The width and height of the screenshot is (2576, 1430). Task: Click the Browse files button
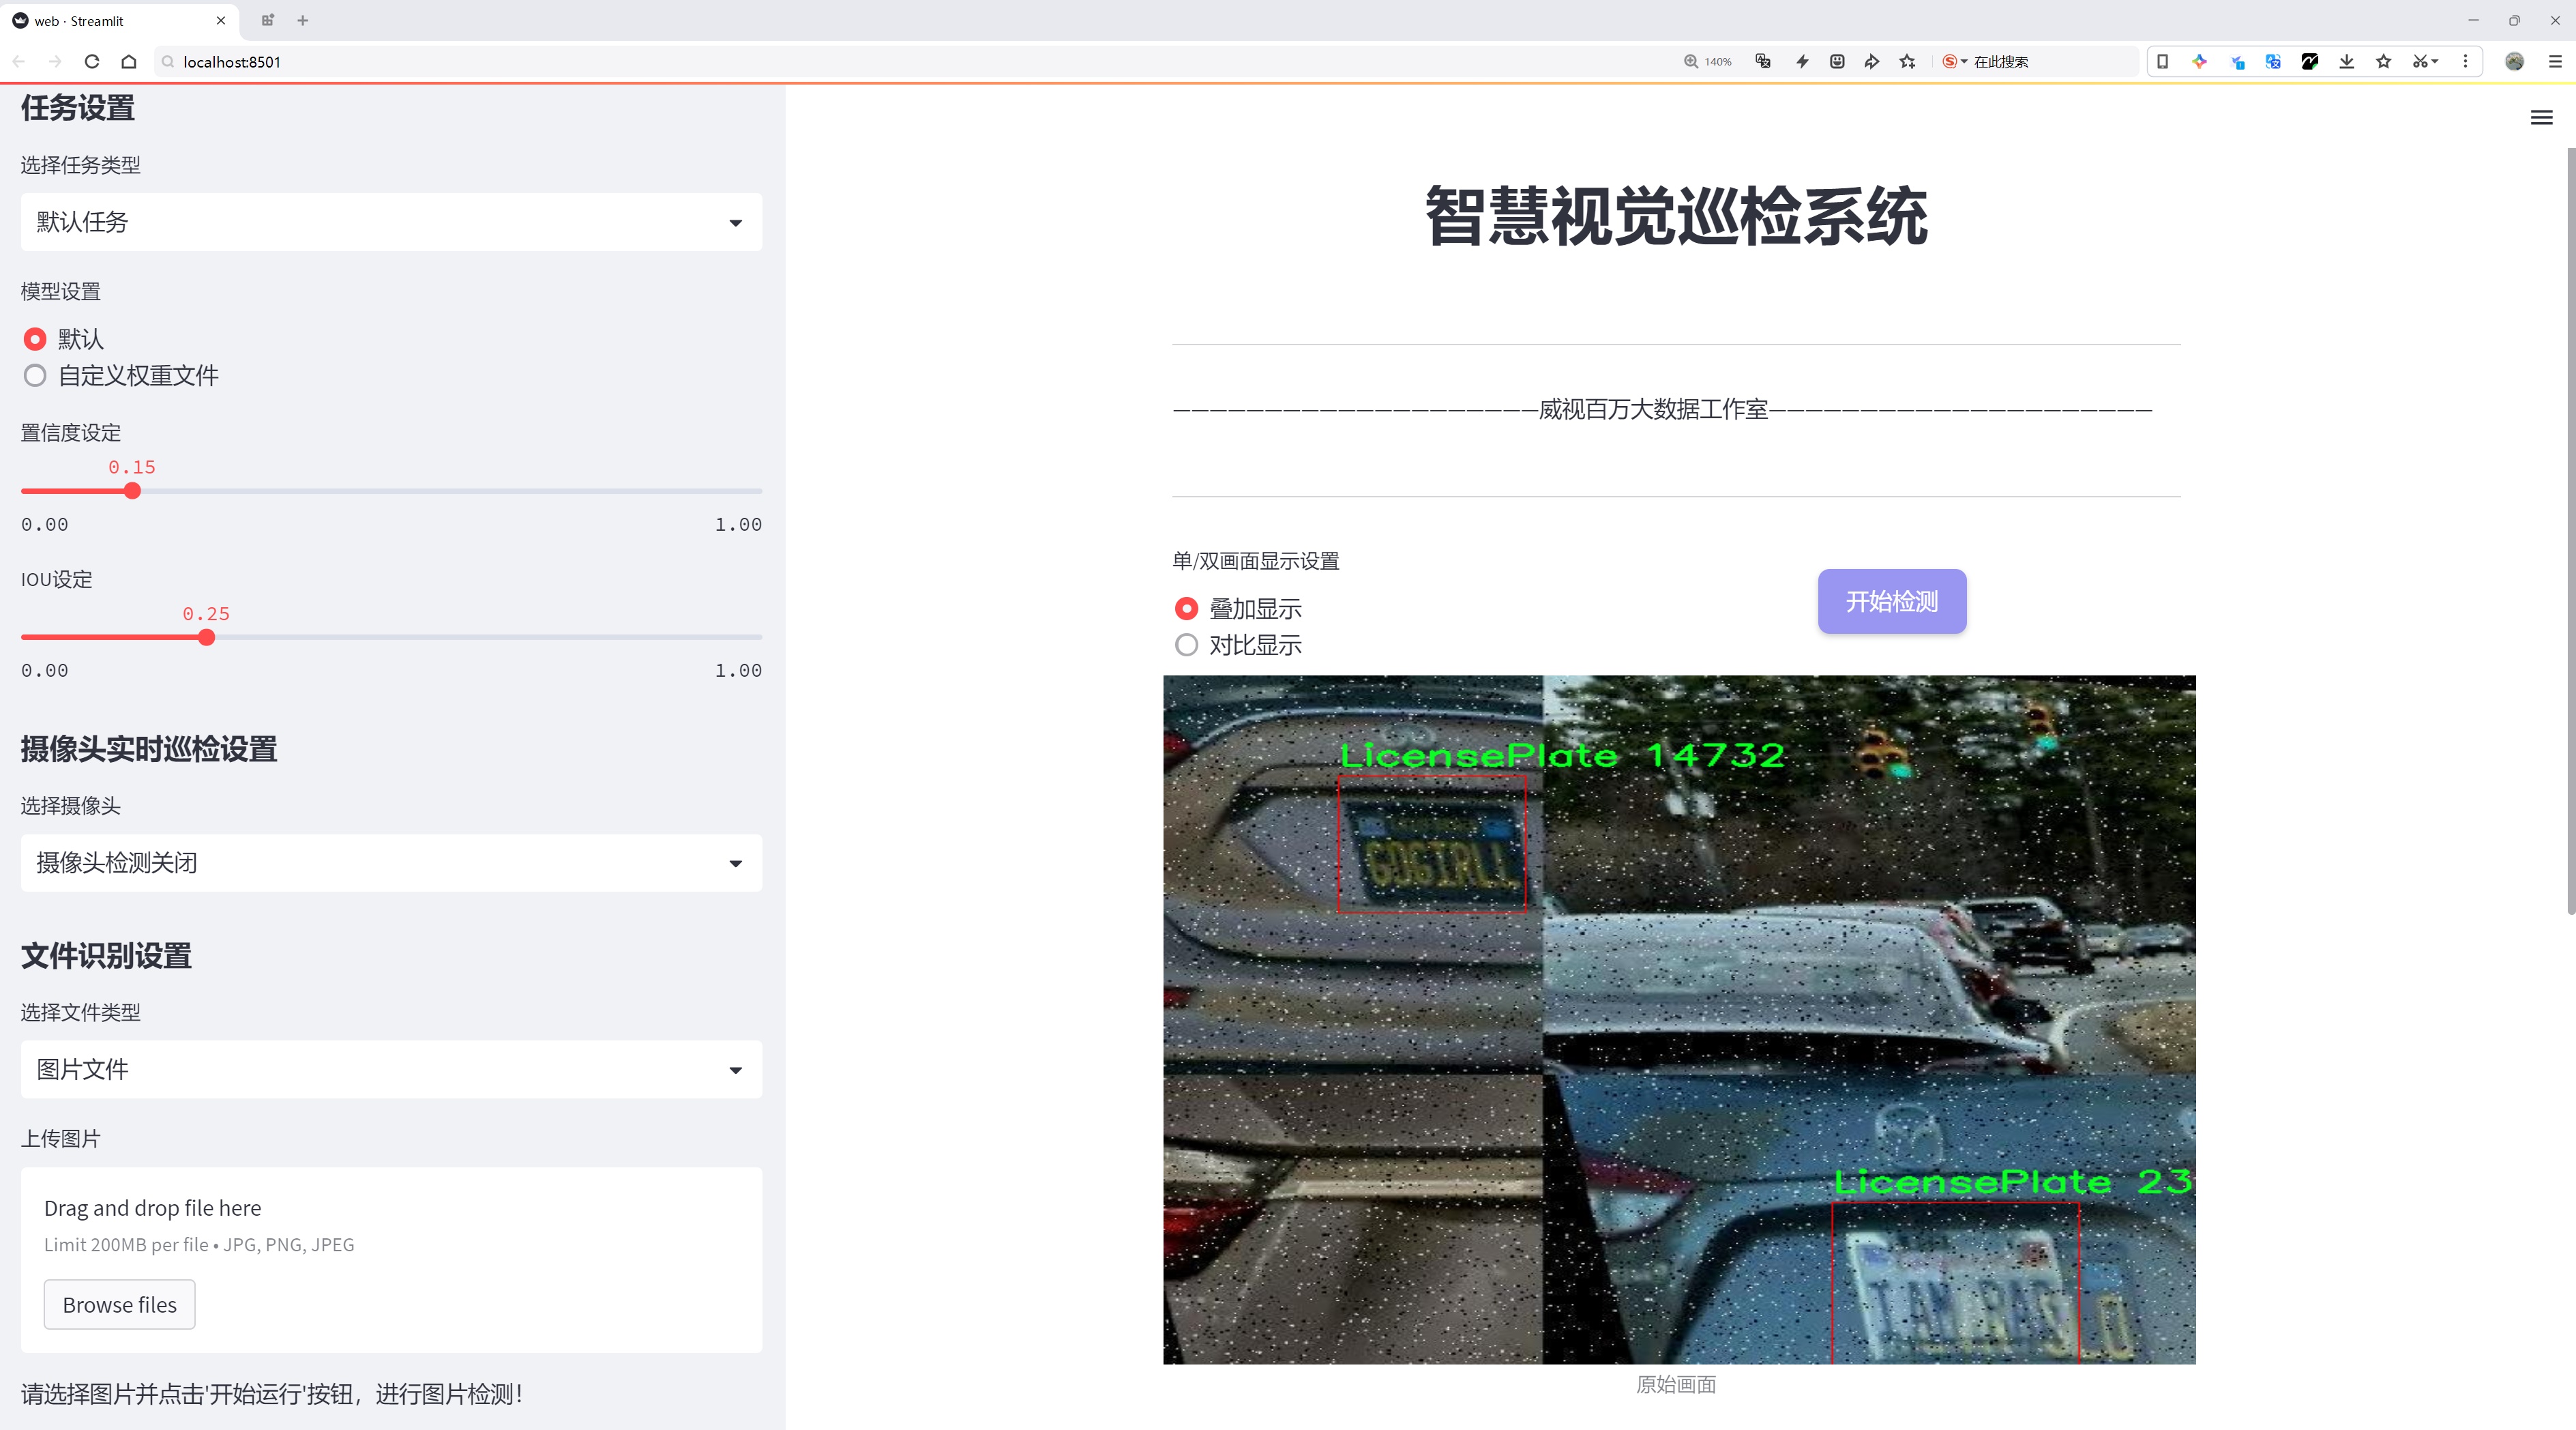coord(119,1305)
